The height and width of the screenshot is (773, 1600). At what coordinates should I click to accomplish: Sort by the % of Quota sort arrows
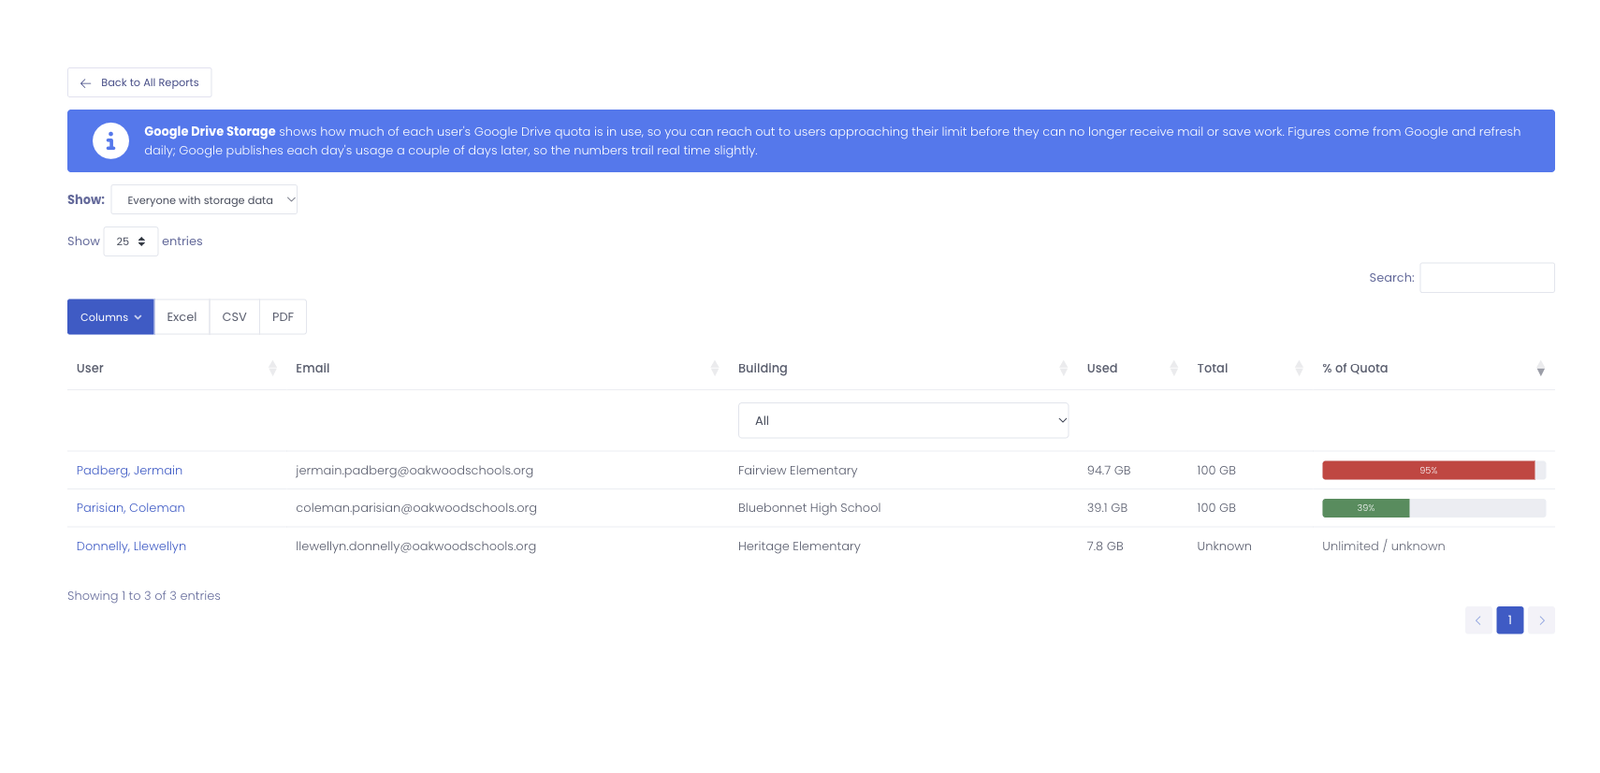[1540, 369]
